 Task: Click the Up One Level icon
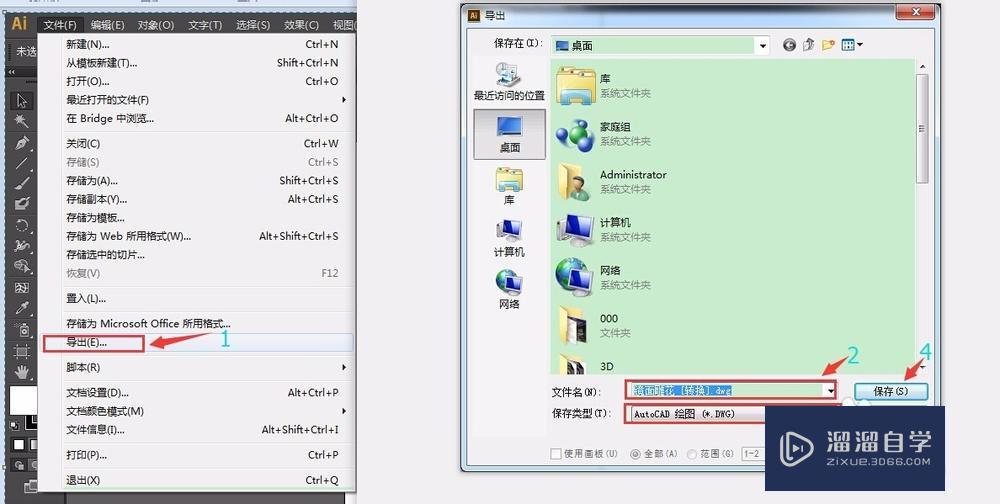pos(809,45)
